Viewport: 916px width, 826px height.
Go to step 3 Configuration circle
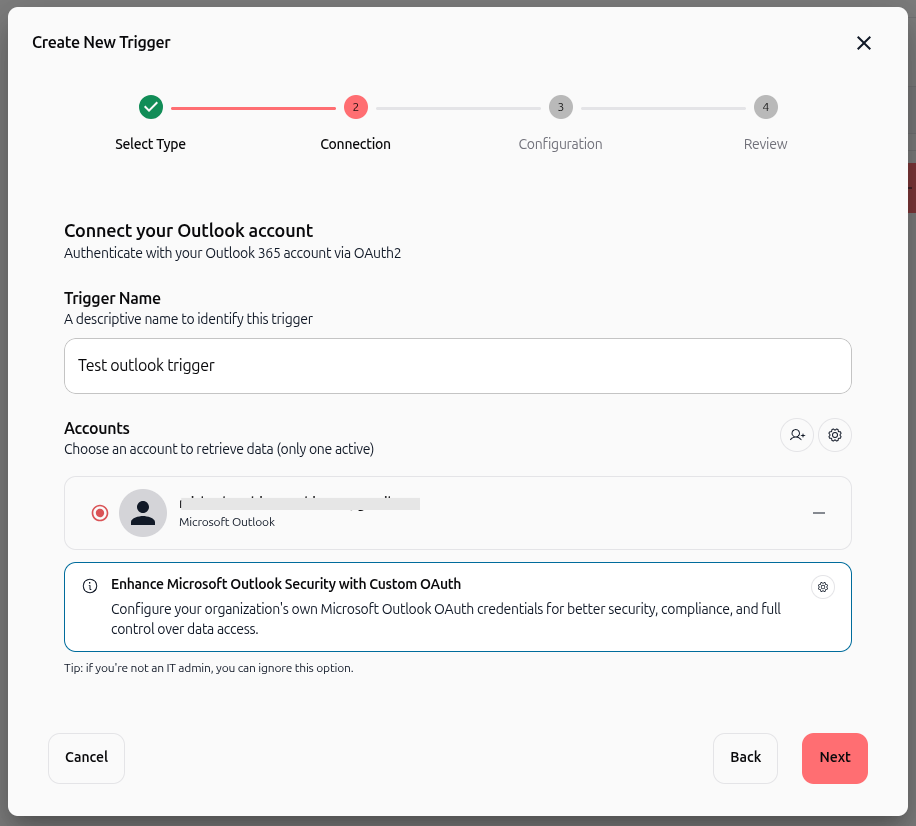pyautogui.click(x=561, y=107)
